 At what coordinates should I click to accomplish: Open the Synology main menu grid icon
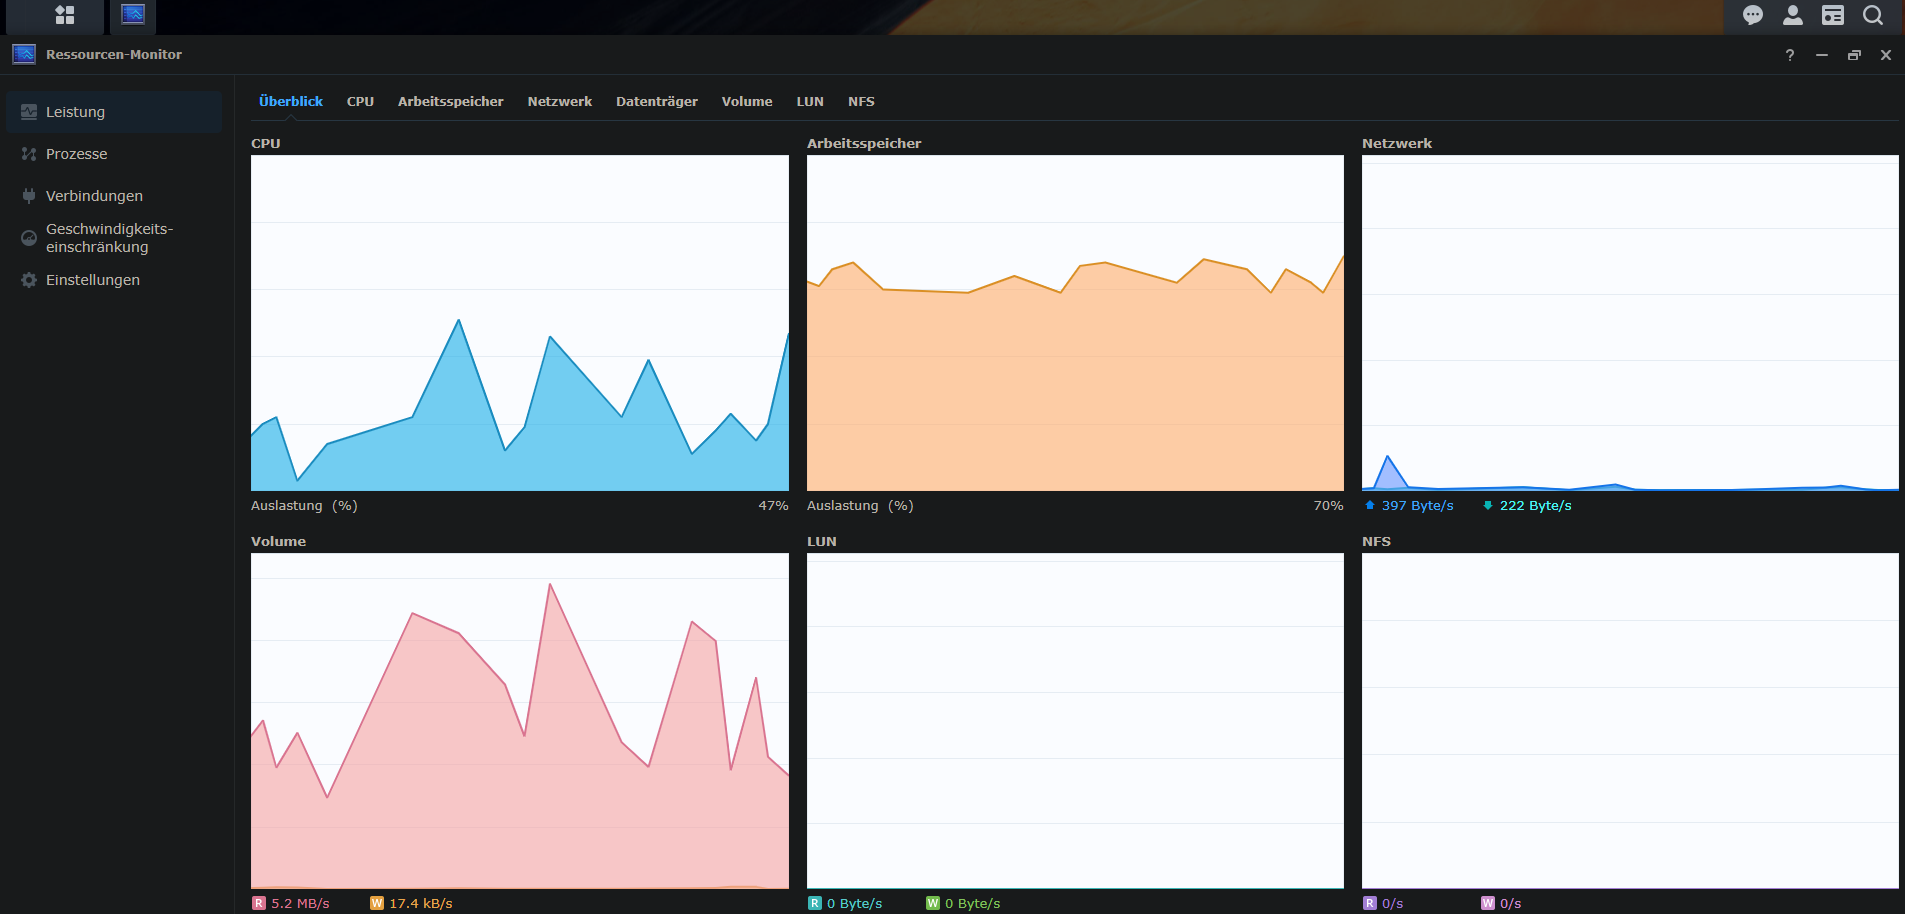(64, 16)
